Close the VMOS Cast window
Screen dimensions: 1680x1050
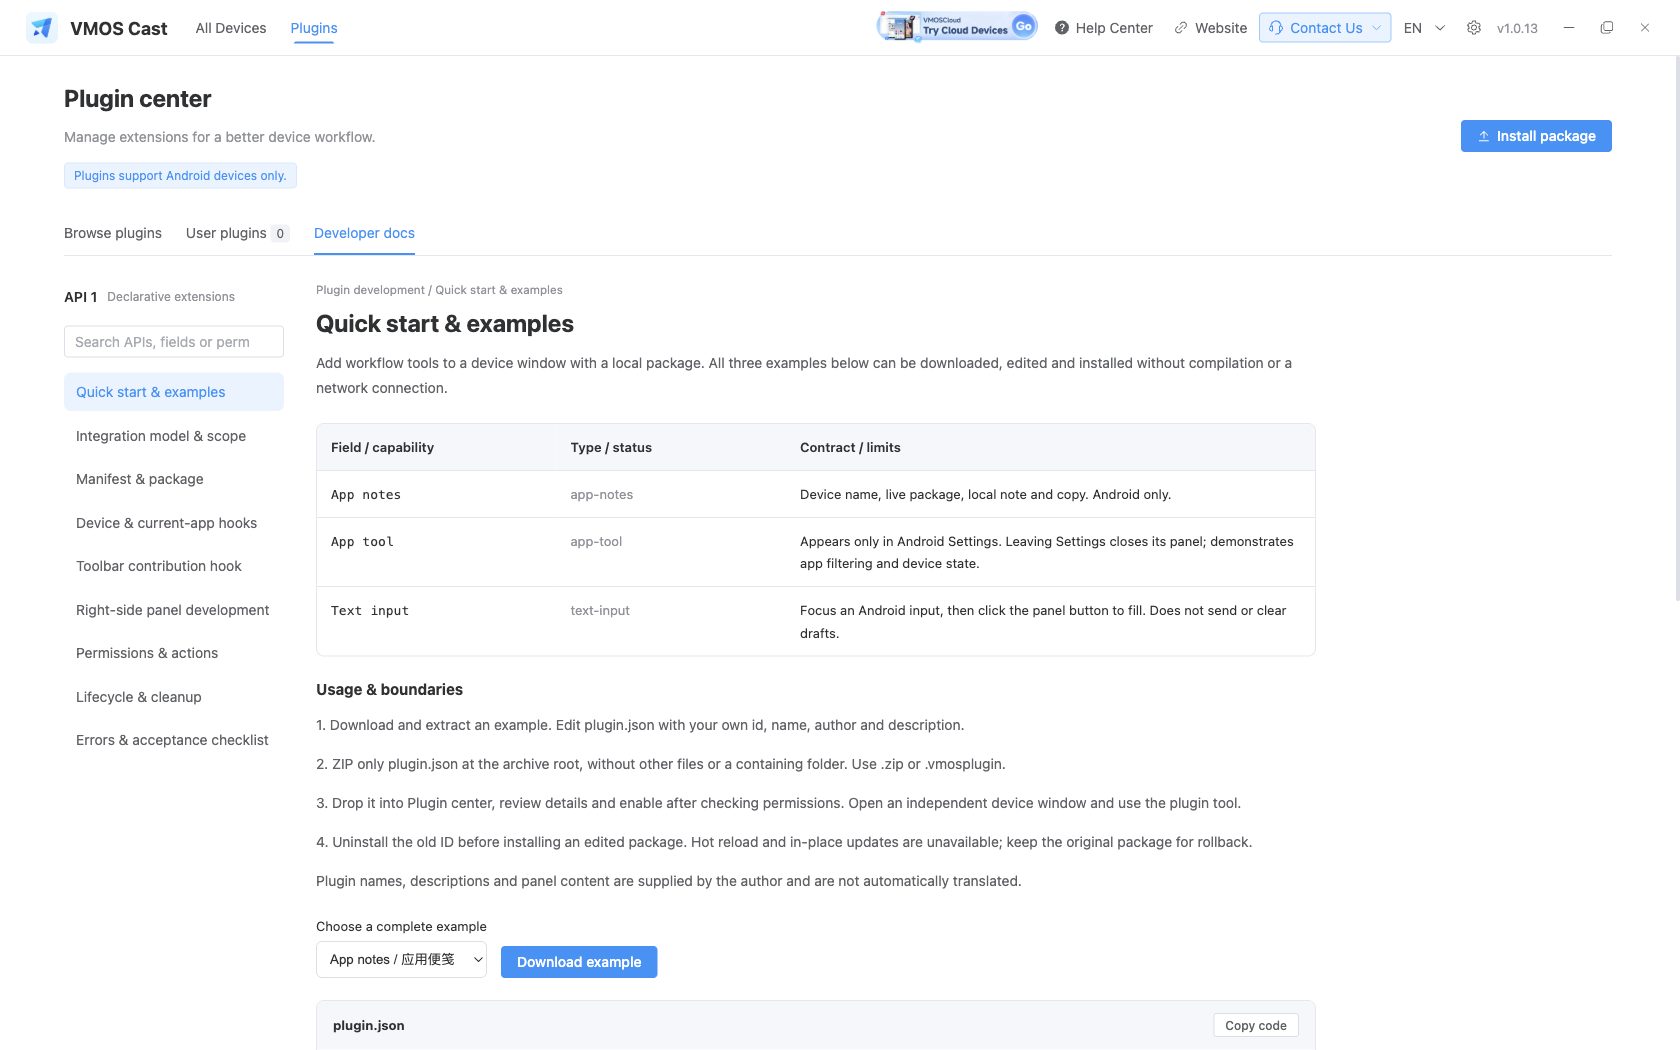(1645, 28)
